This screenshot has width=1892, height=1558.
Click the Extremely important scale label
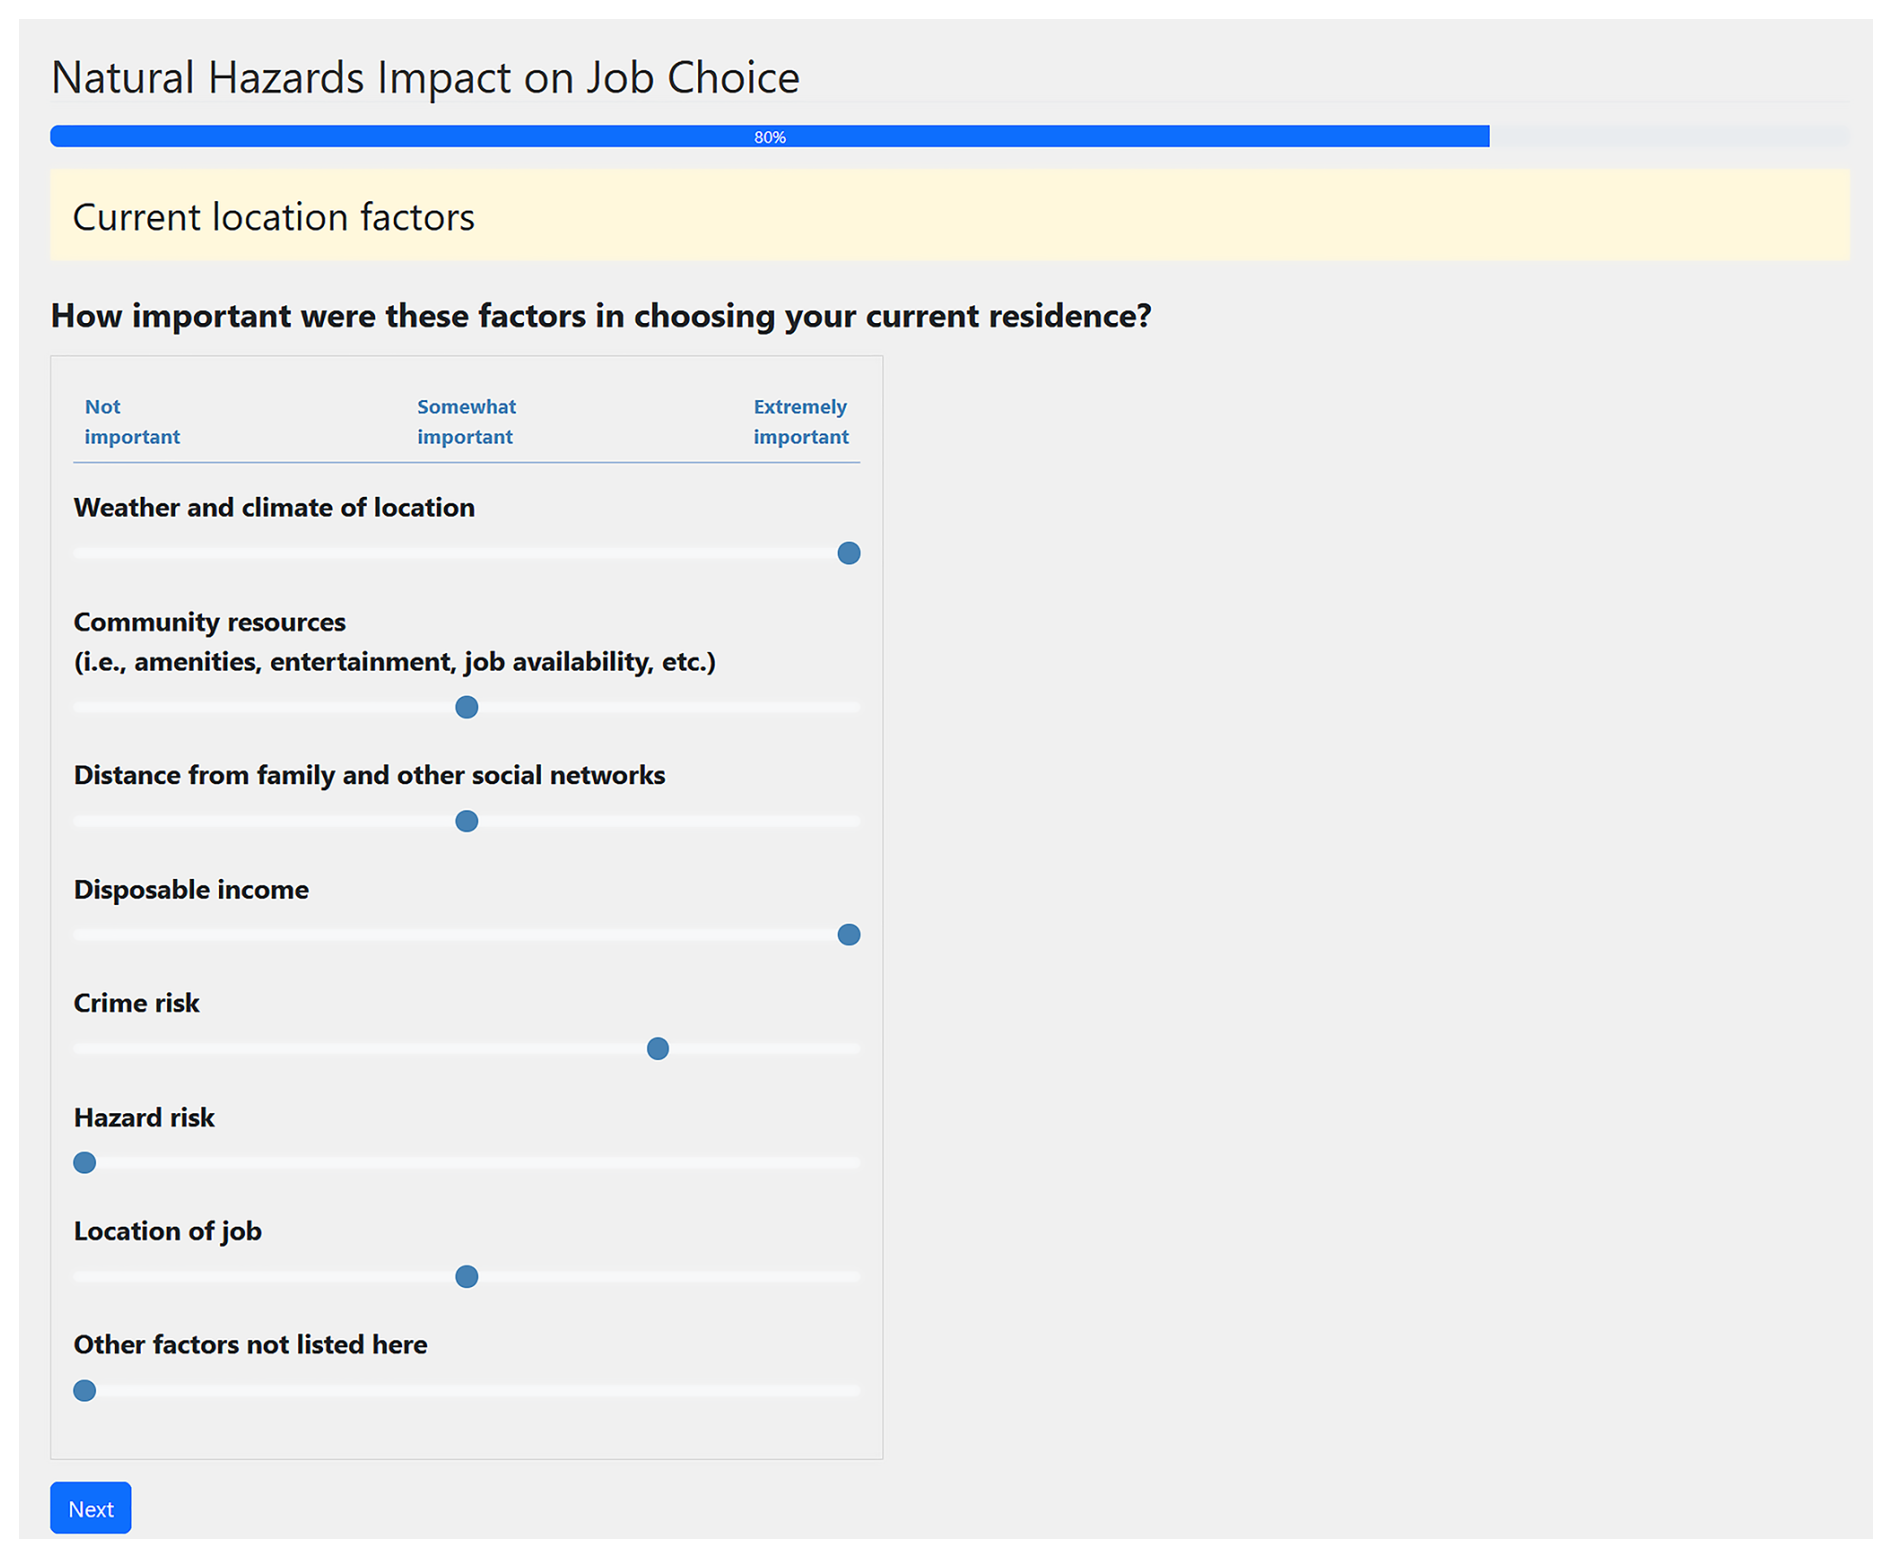pos(800,421)
